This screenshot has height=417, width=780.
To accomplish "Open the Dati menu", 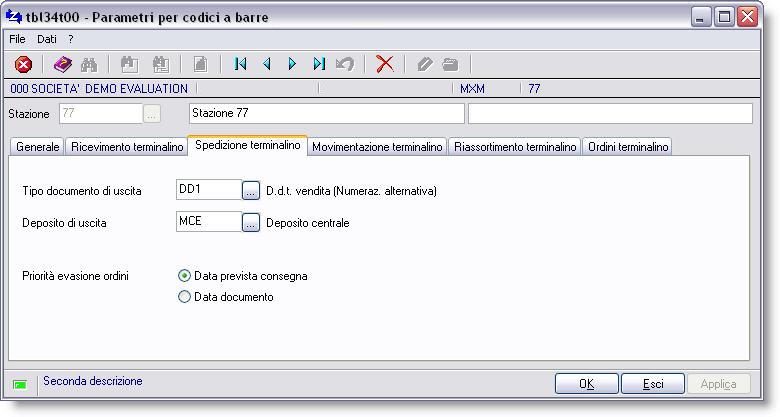I will pos(47,39).
